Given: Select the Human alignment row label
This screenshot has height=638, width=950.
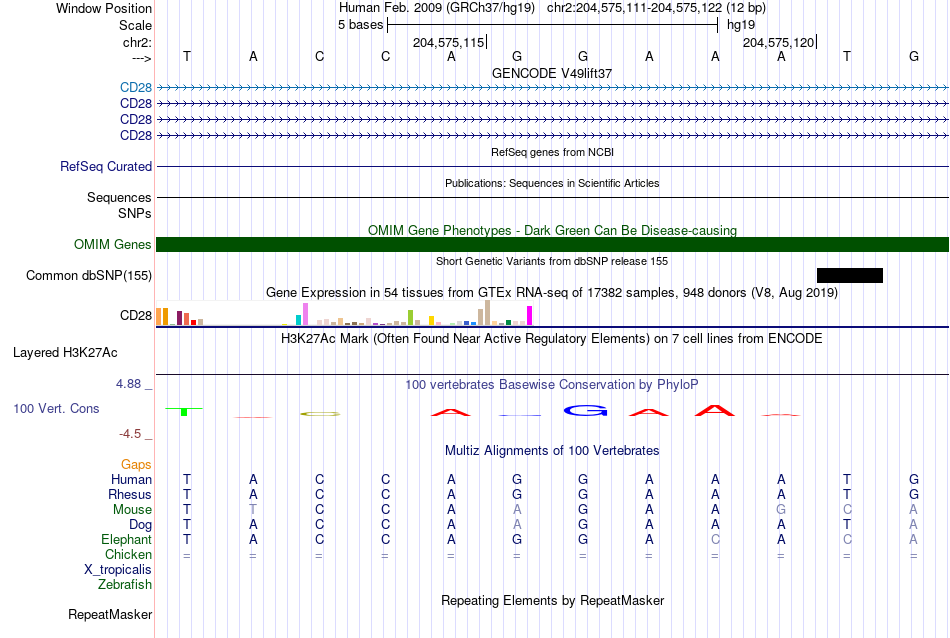Looking at the screenshot, I should (131, 479).
